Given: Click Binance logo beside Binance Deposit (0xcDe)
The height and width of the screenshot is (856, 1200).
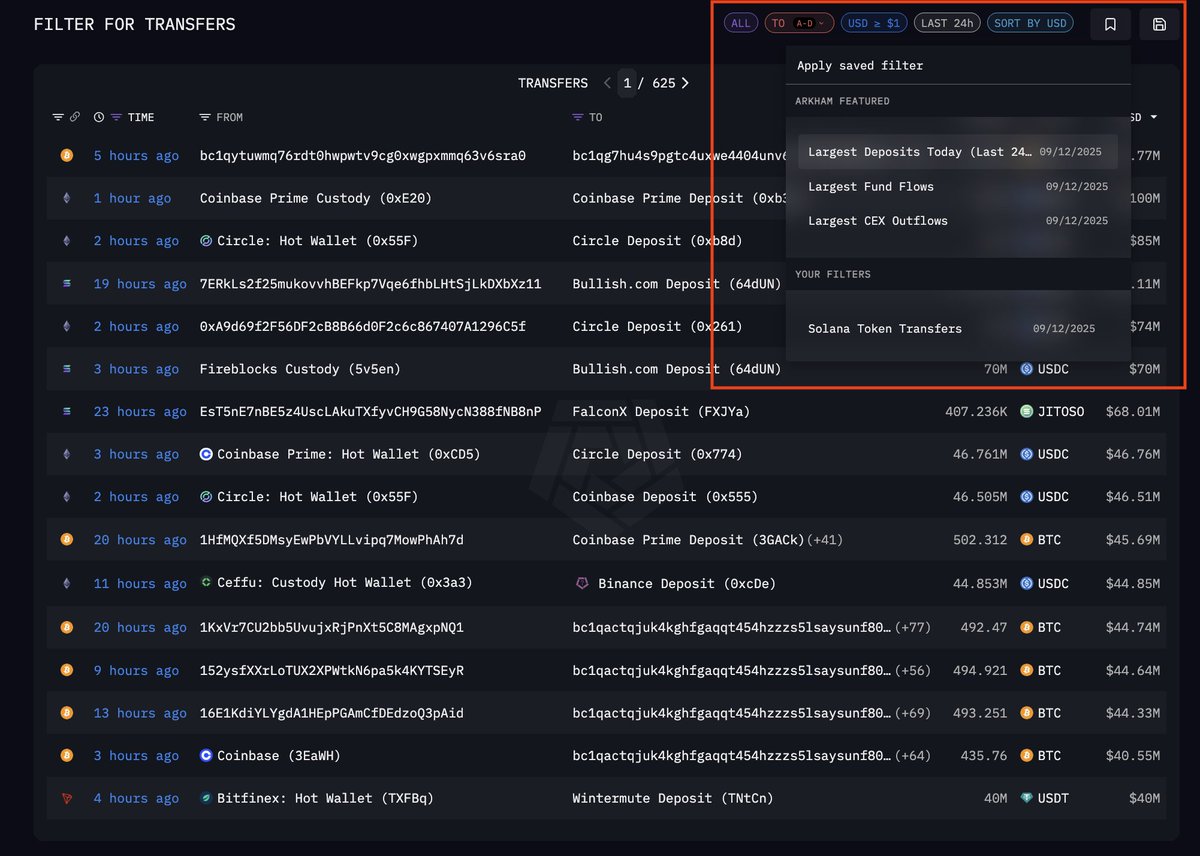Looking at the screenshot, I should click(581, 583).
